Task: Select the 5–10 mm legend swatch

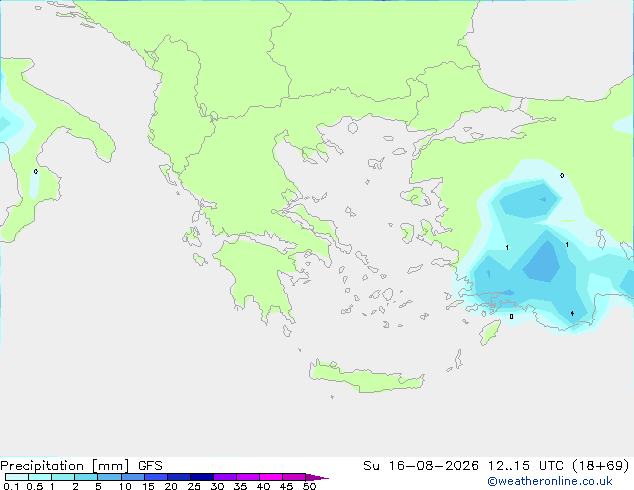Action: coord(109,477)
